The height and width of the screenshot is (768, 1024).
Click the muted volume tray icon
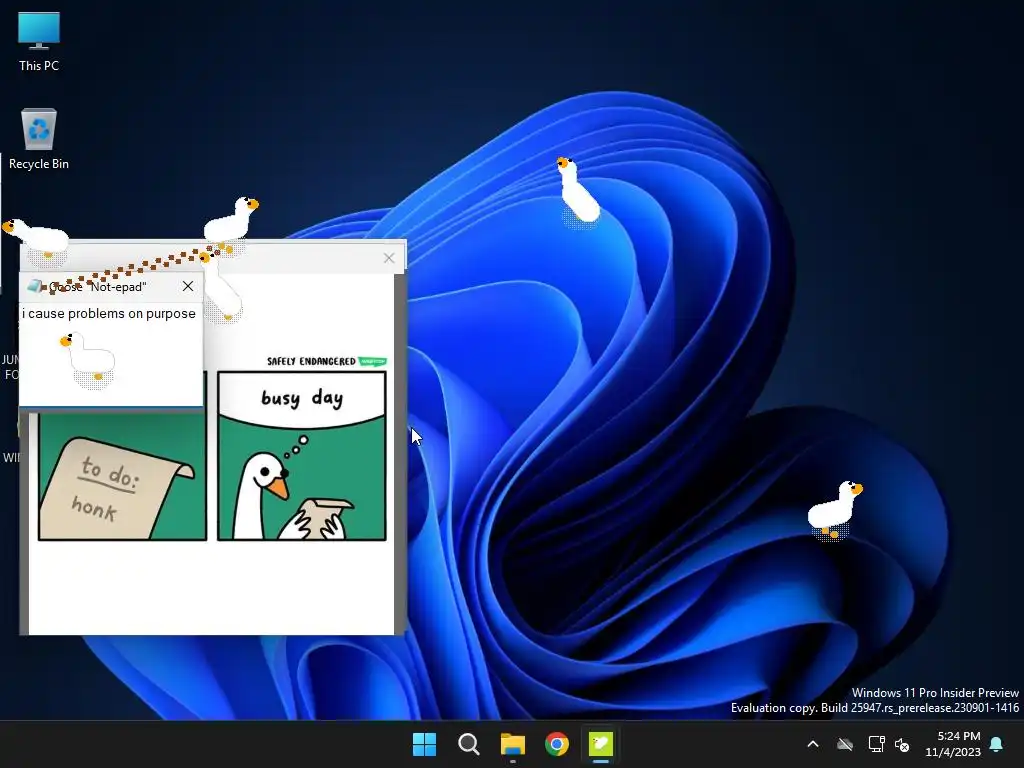click(x=902, y=744)
